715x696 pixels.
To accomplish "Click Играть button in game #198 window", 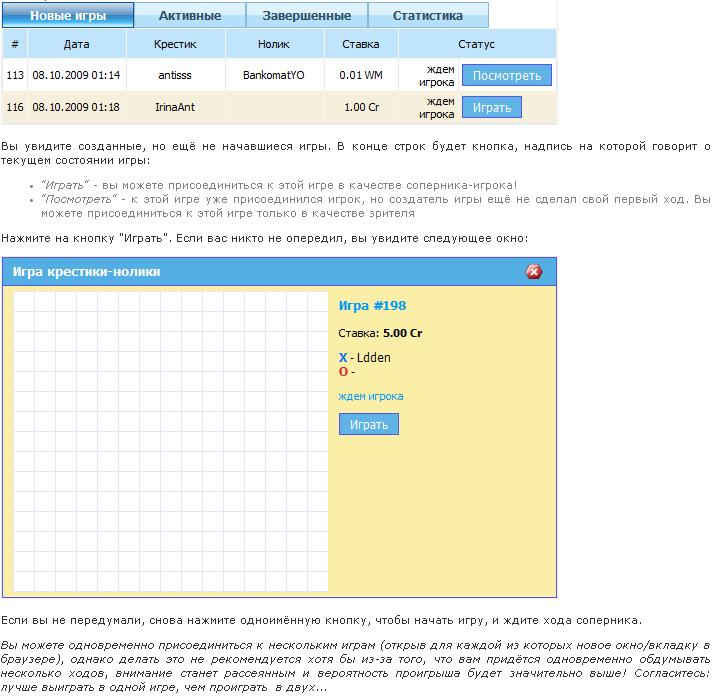I will pyautogui.click(x=368, y=424).
